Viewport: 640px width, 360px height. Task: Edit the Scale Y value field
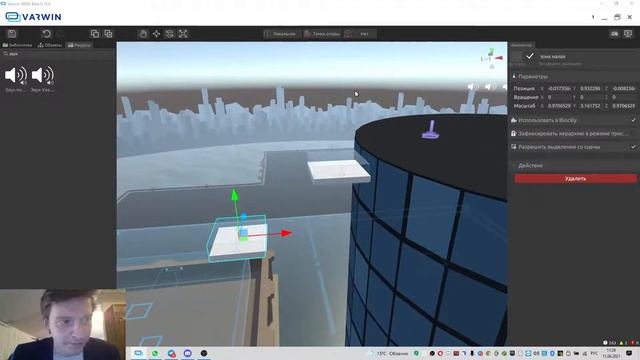point(590,106)
